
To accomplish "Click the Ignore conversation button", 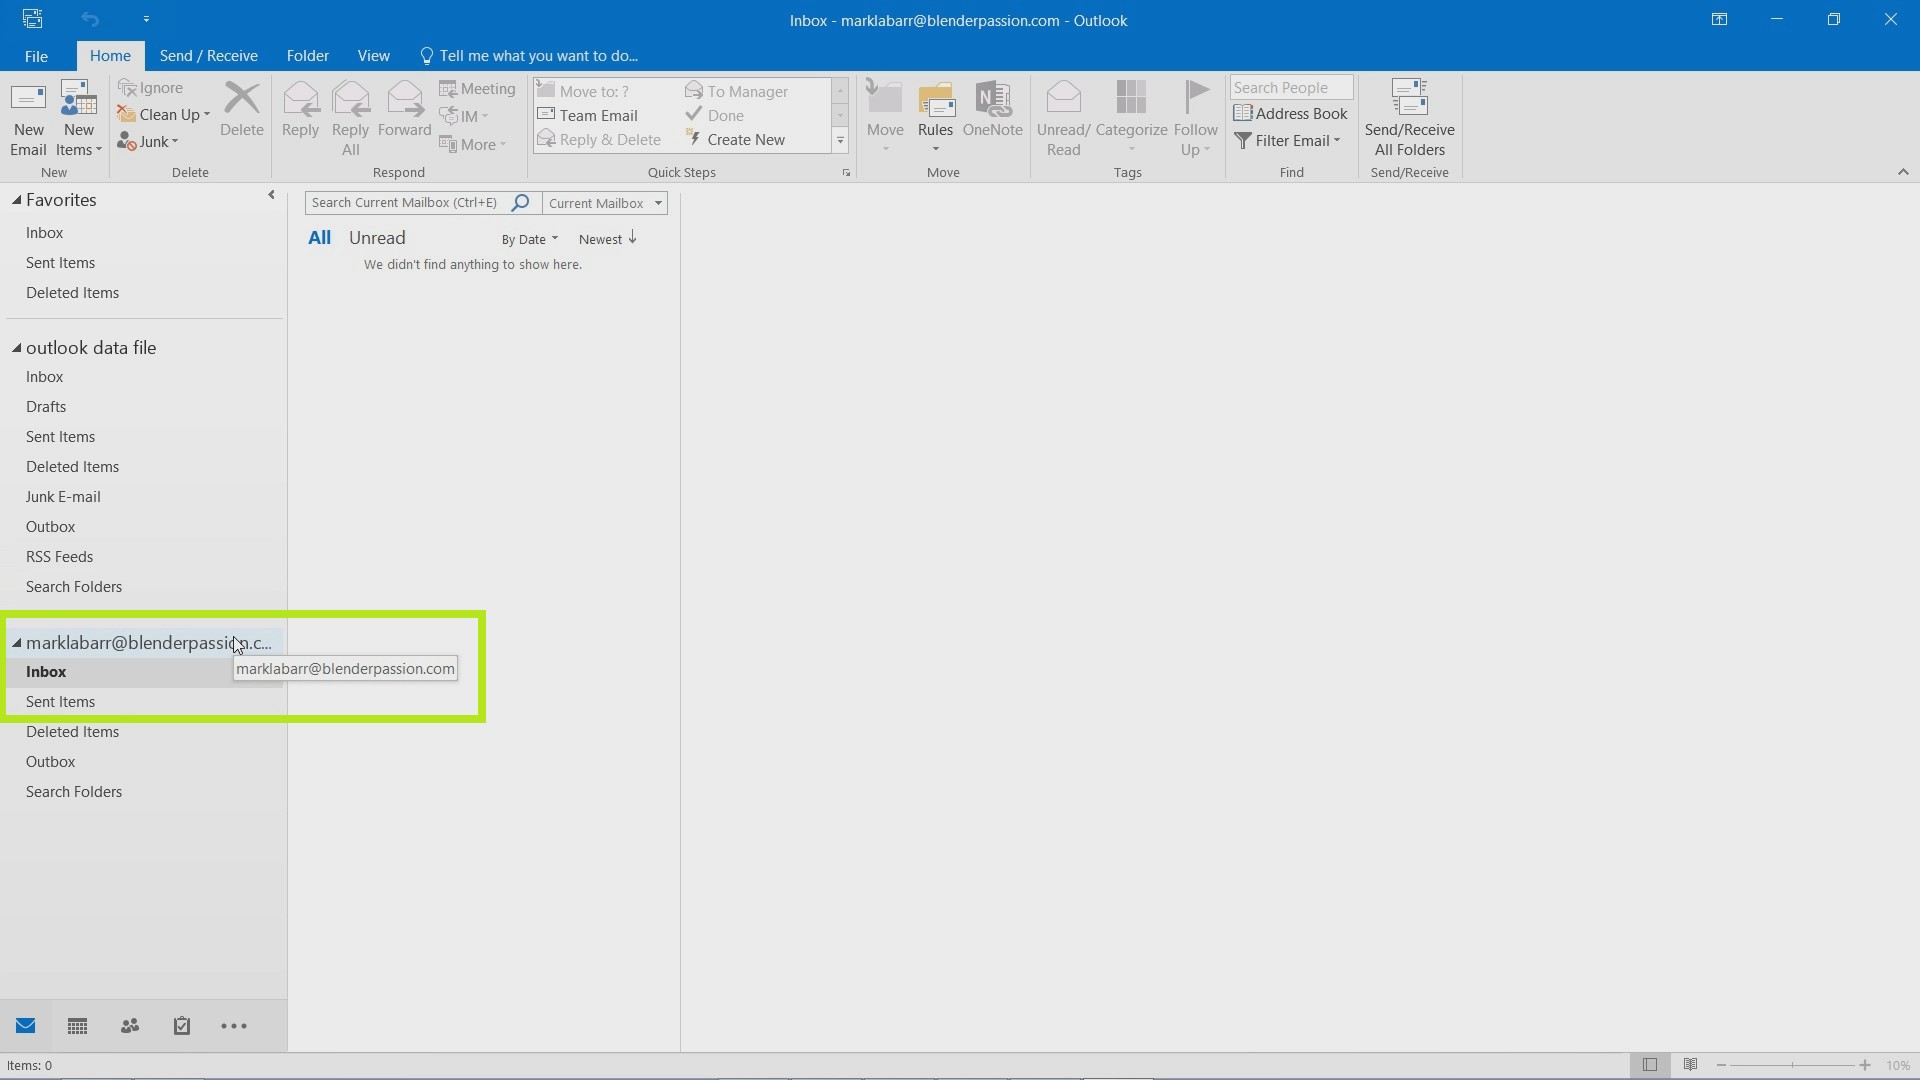I will coord(150,88).
